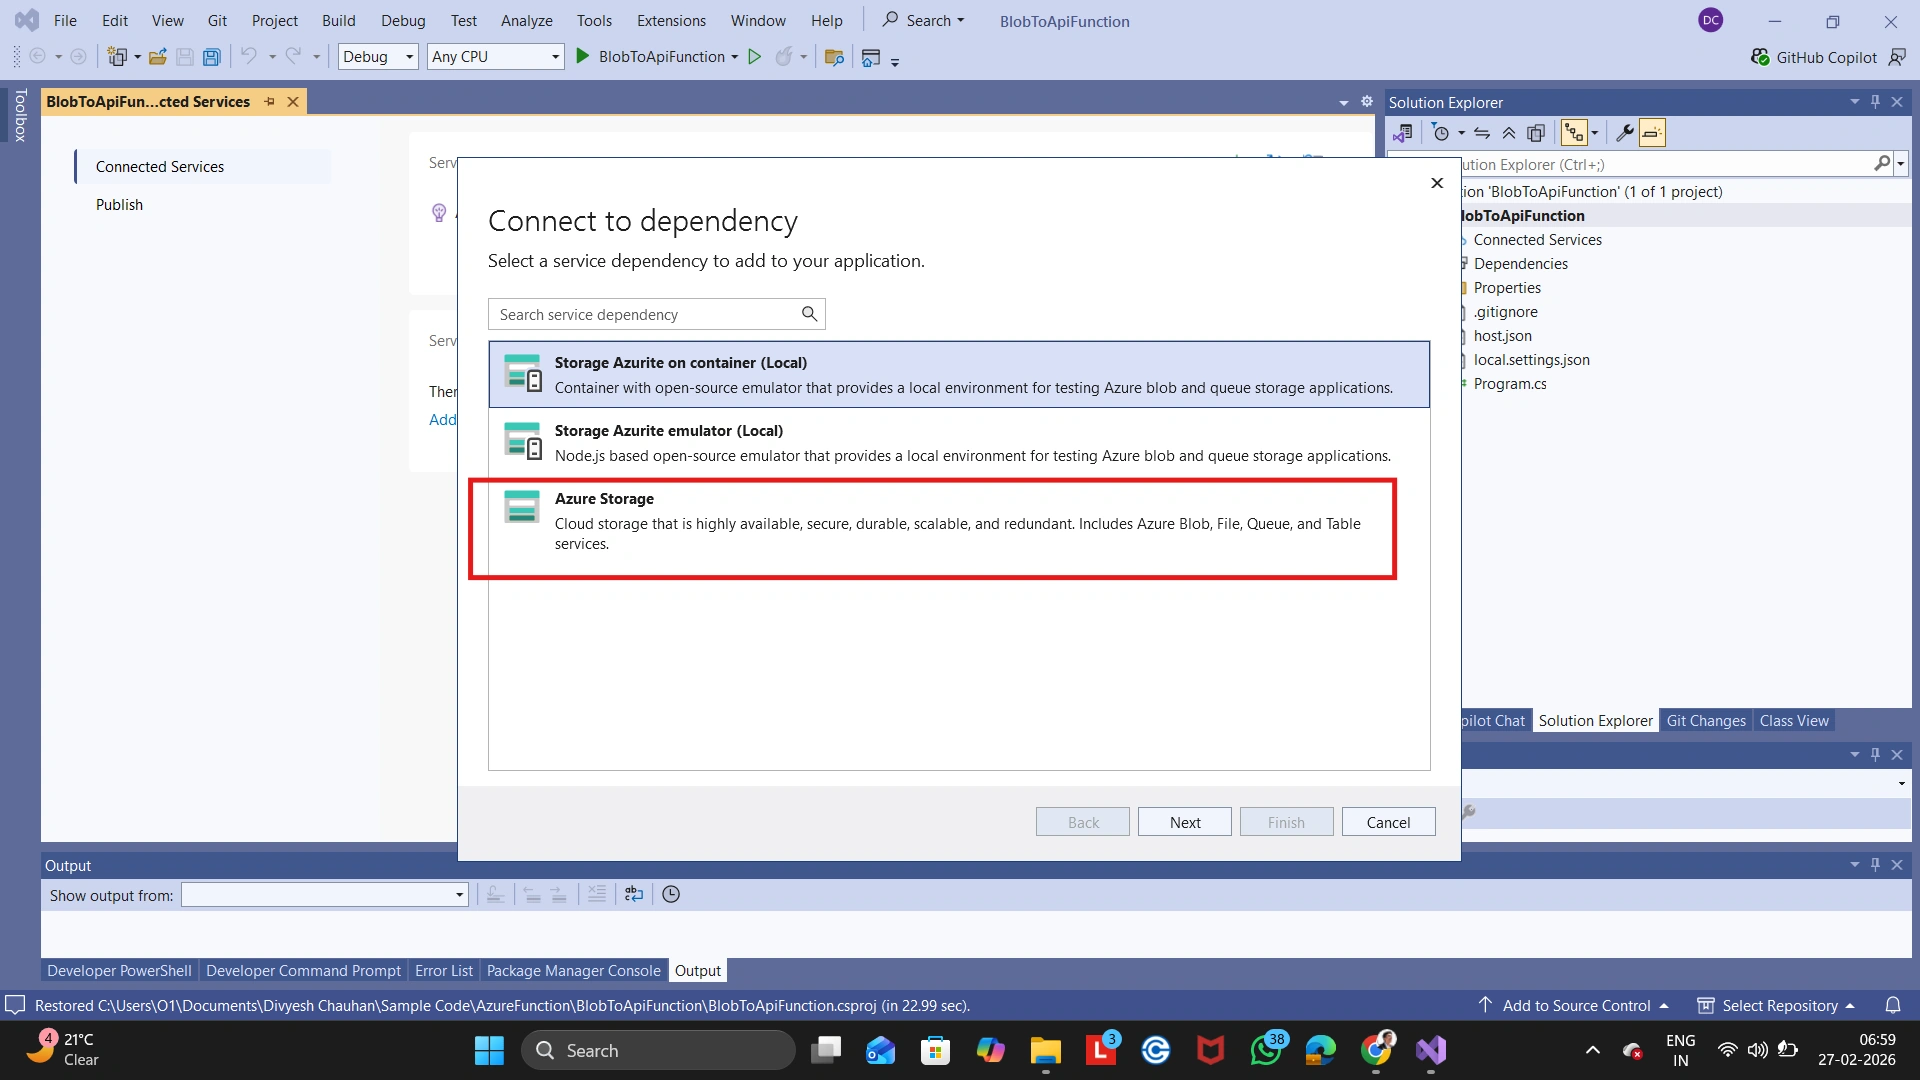The image size is (1920, 1080).
Task: Click the folder browse icon in toolbar
Action: pos(834,57)
